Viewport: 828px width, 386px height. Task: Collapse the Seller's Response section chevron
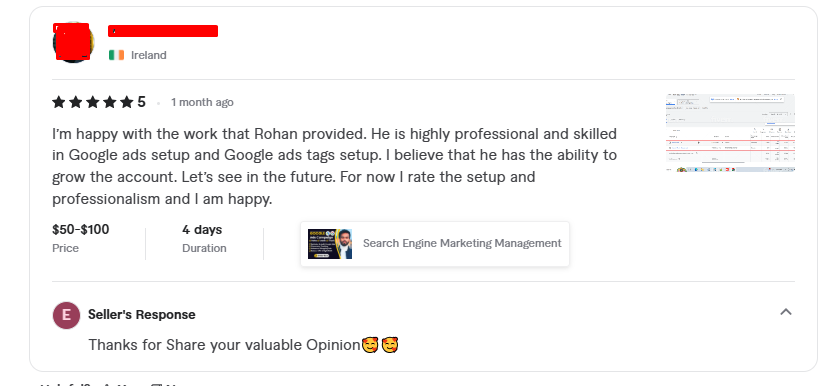[x=786, y=312]
